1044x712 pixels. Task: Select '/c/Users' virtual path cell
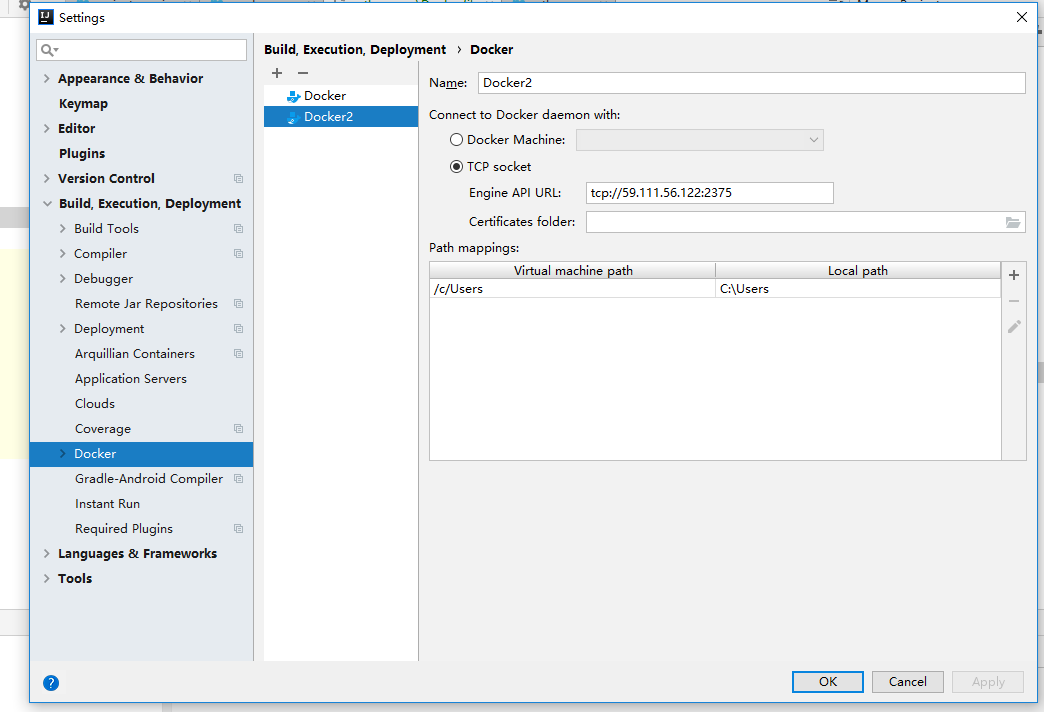[573, 288]
